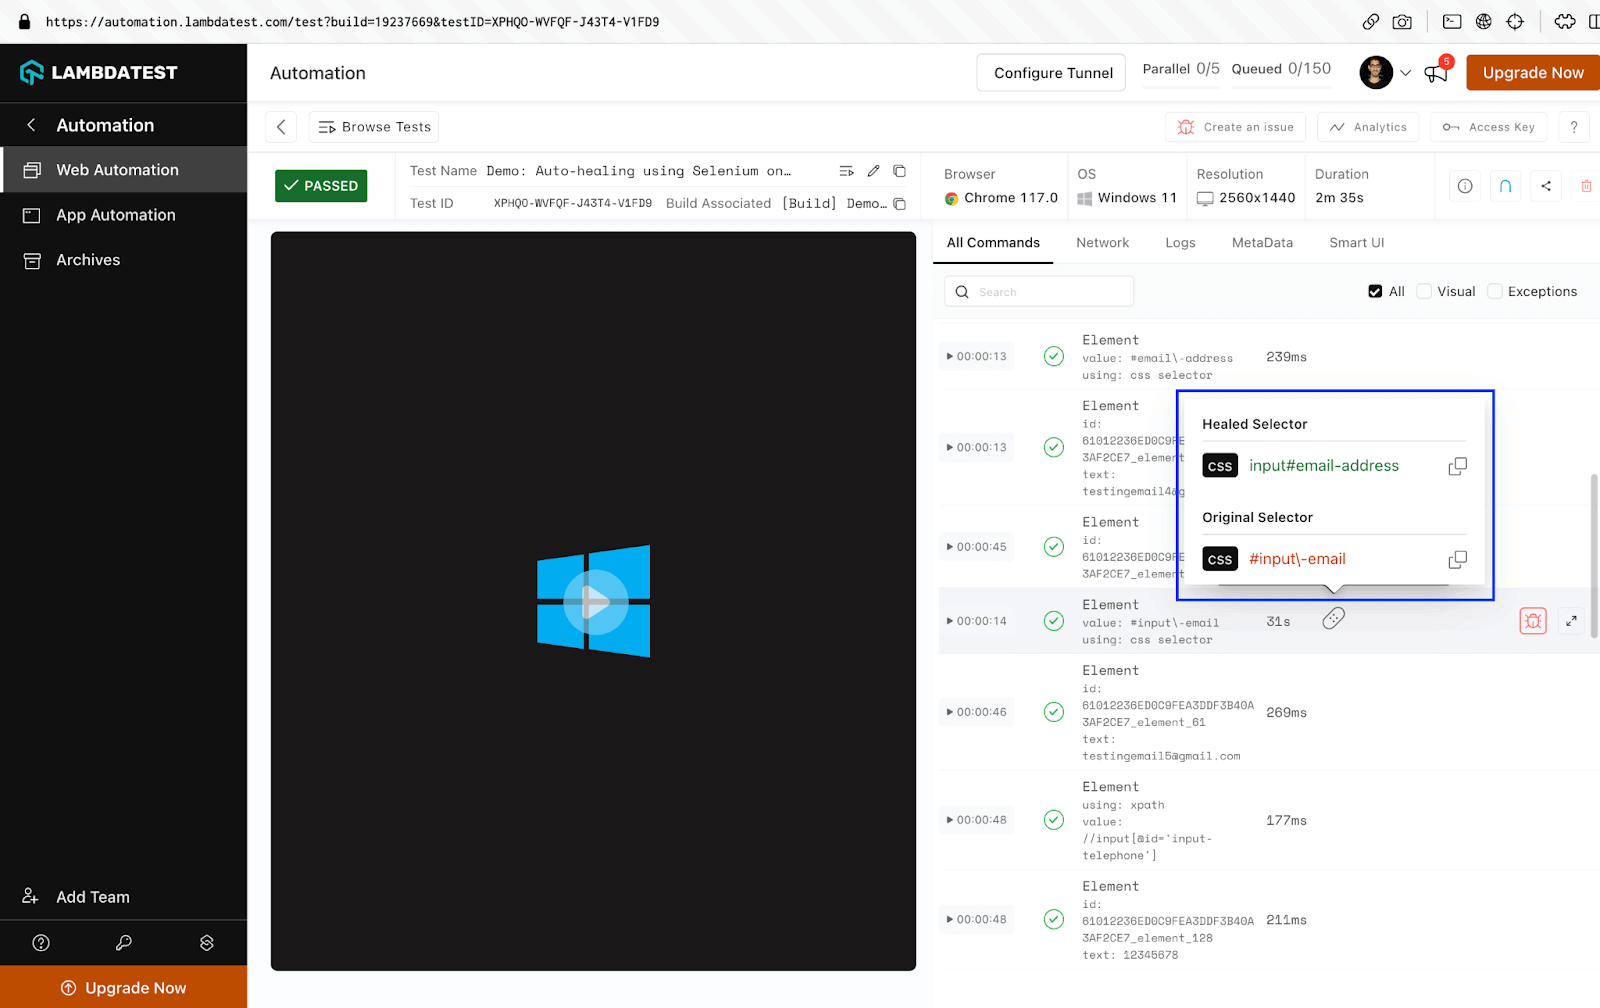Viewport: 1600px width, 1008px height.
Task: Collapse the Automation sidebar section
Action: 31,125
